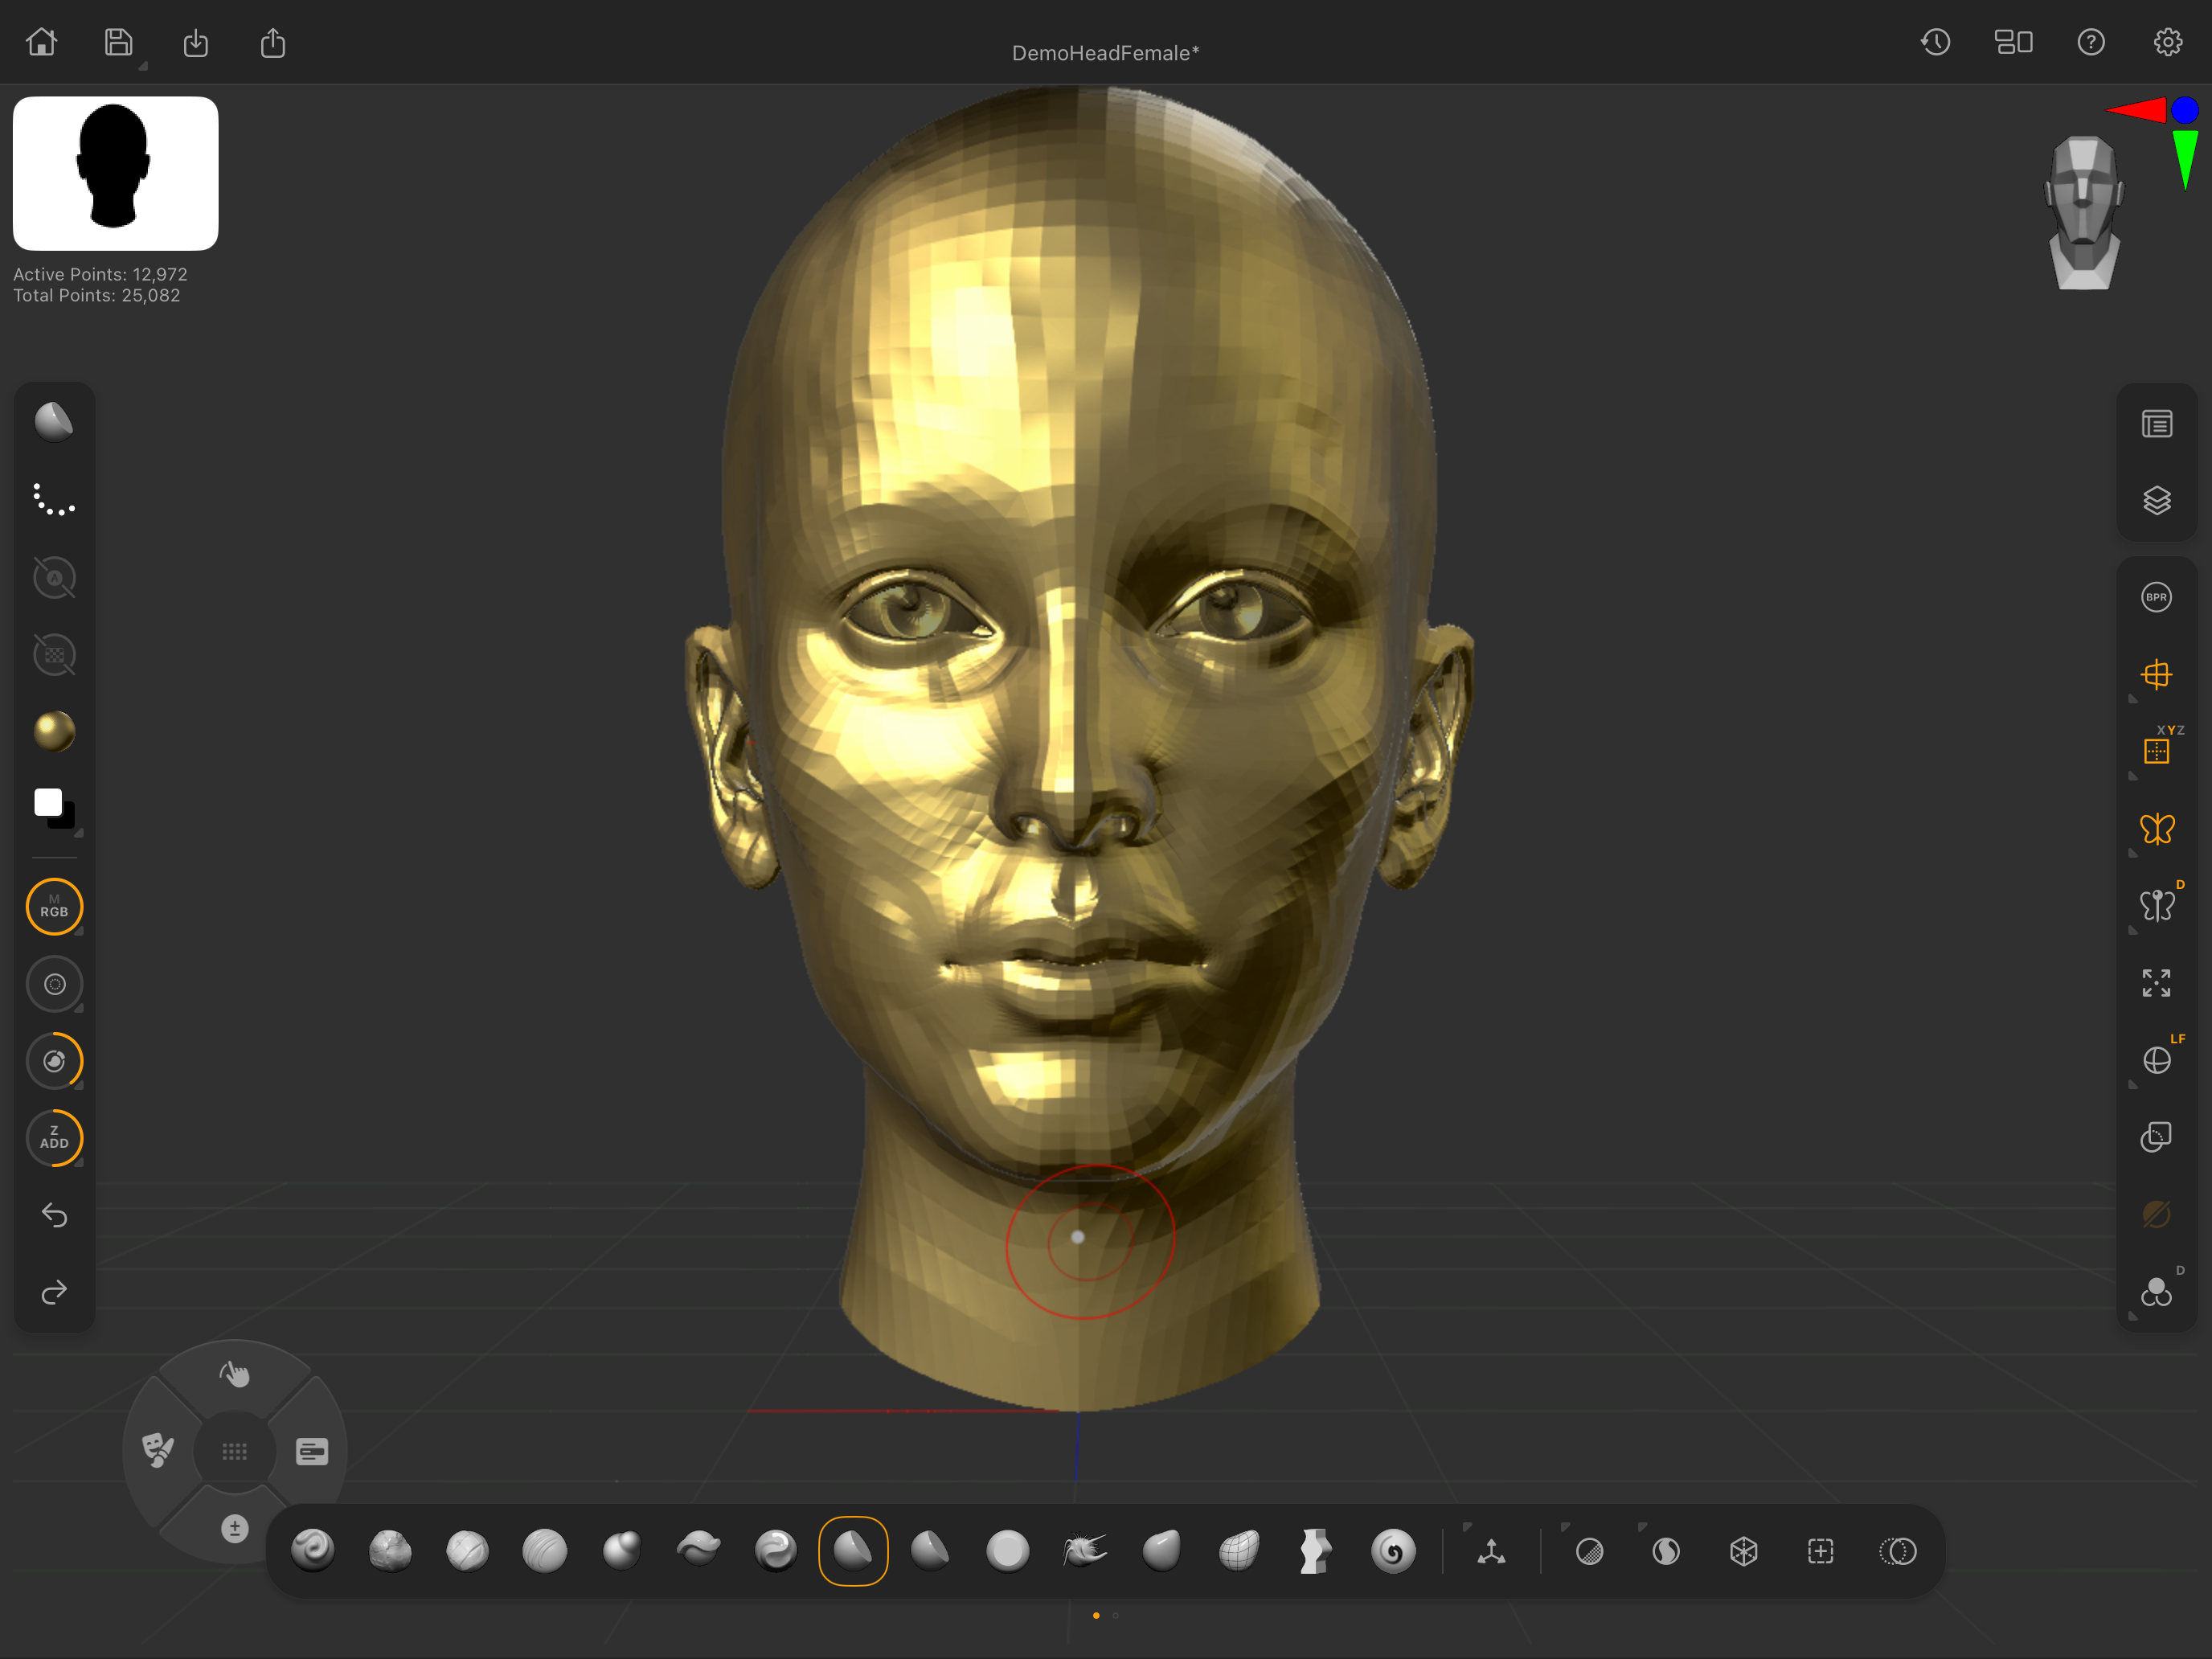The height and width of the screenshot is (1659, 2212).
Task: Click the frame mesh arrows icon
Action: tap(2156, 983)
